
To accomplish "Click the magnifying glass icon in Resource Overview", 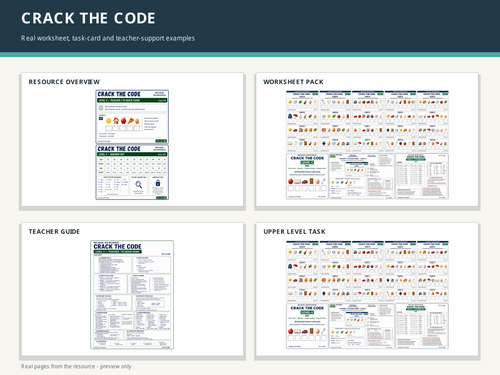I will click(139, 185).
